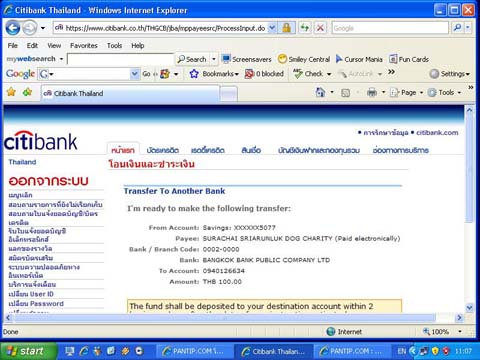
Task: Open the Help menu
Action: click(138, 45)
